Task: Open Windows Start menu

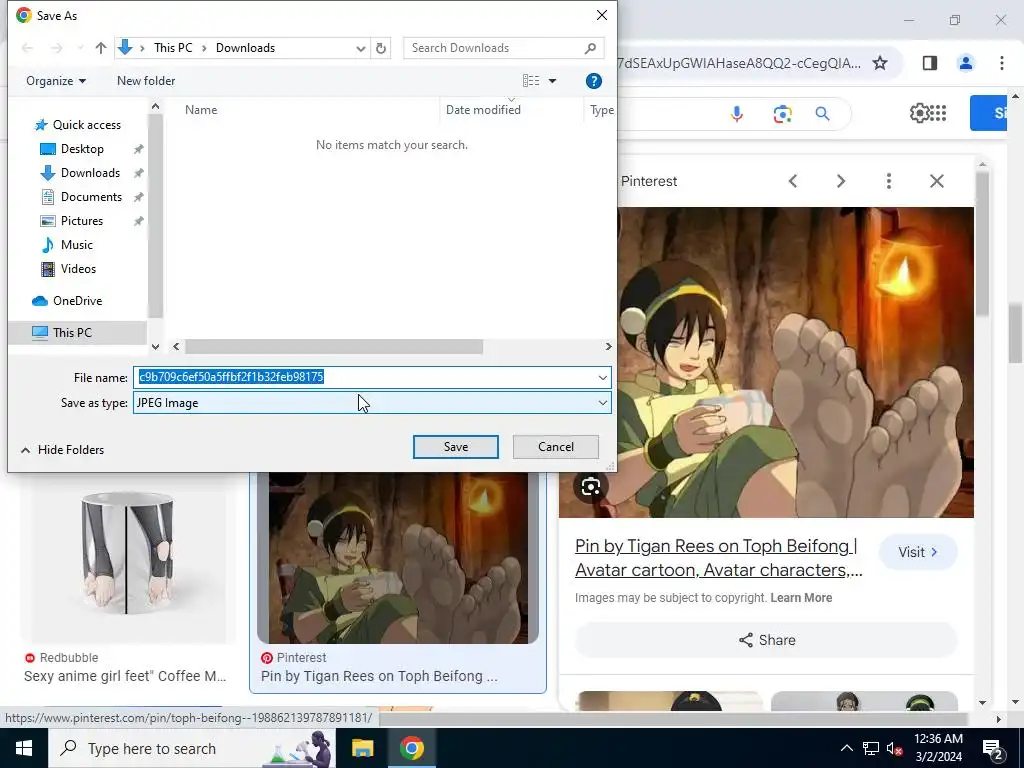Action: [x=24, y=748]
